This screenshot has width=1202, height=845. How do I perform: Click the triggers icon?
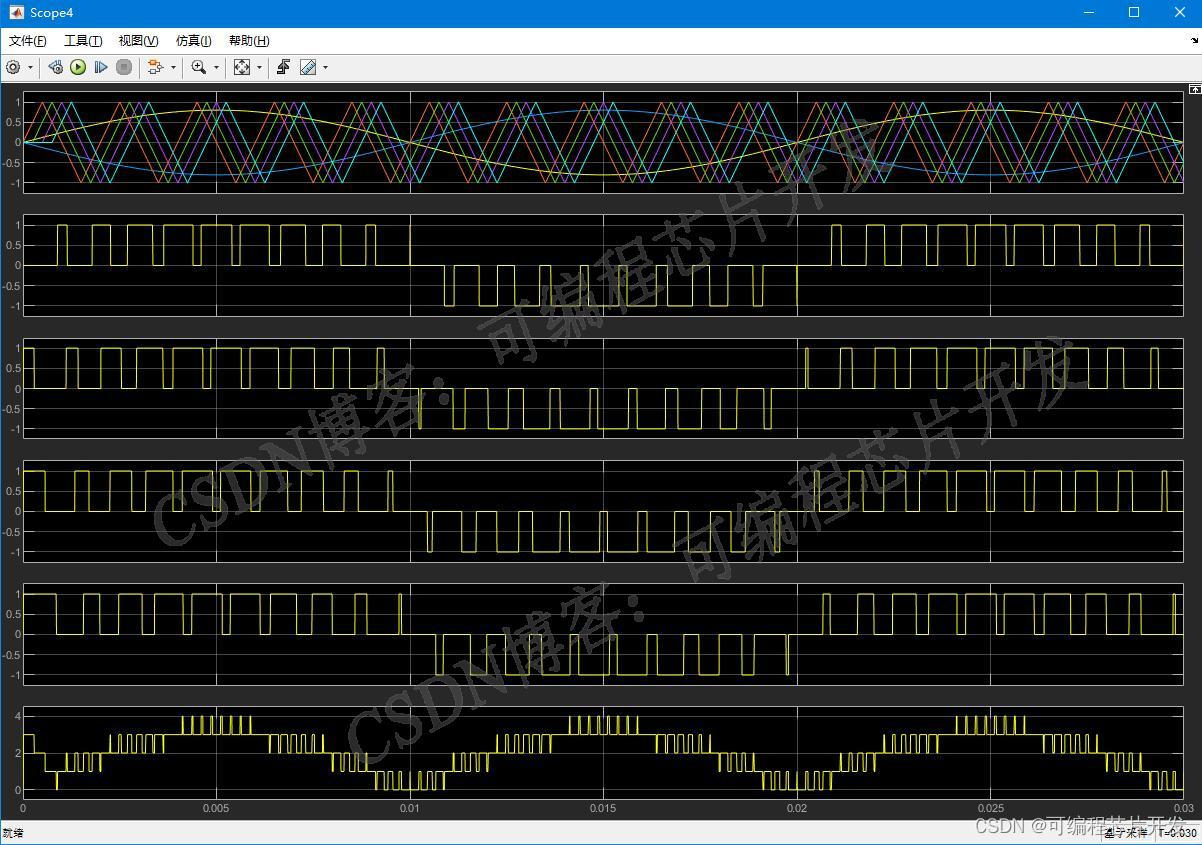284,67
